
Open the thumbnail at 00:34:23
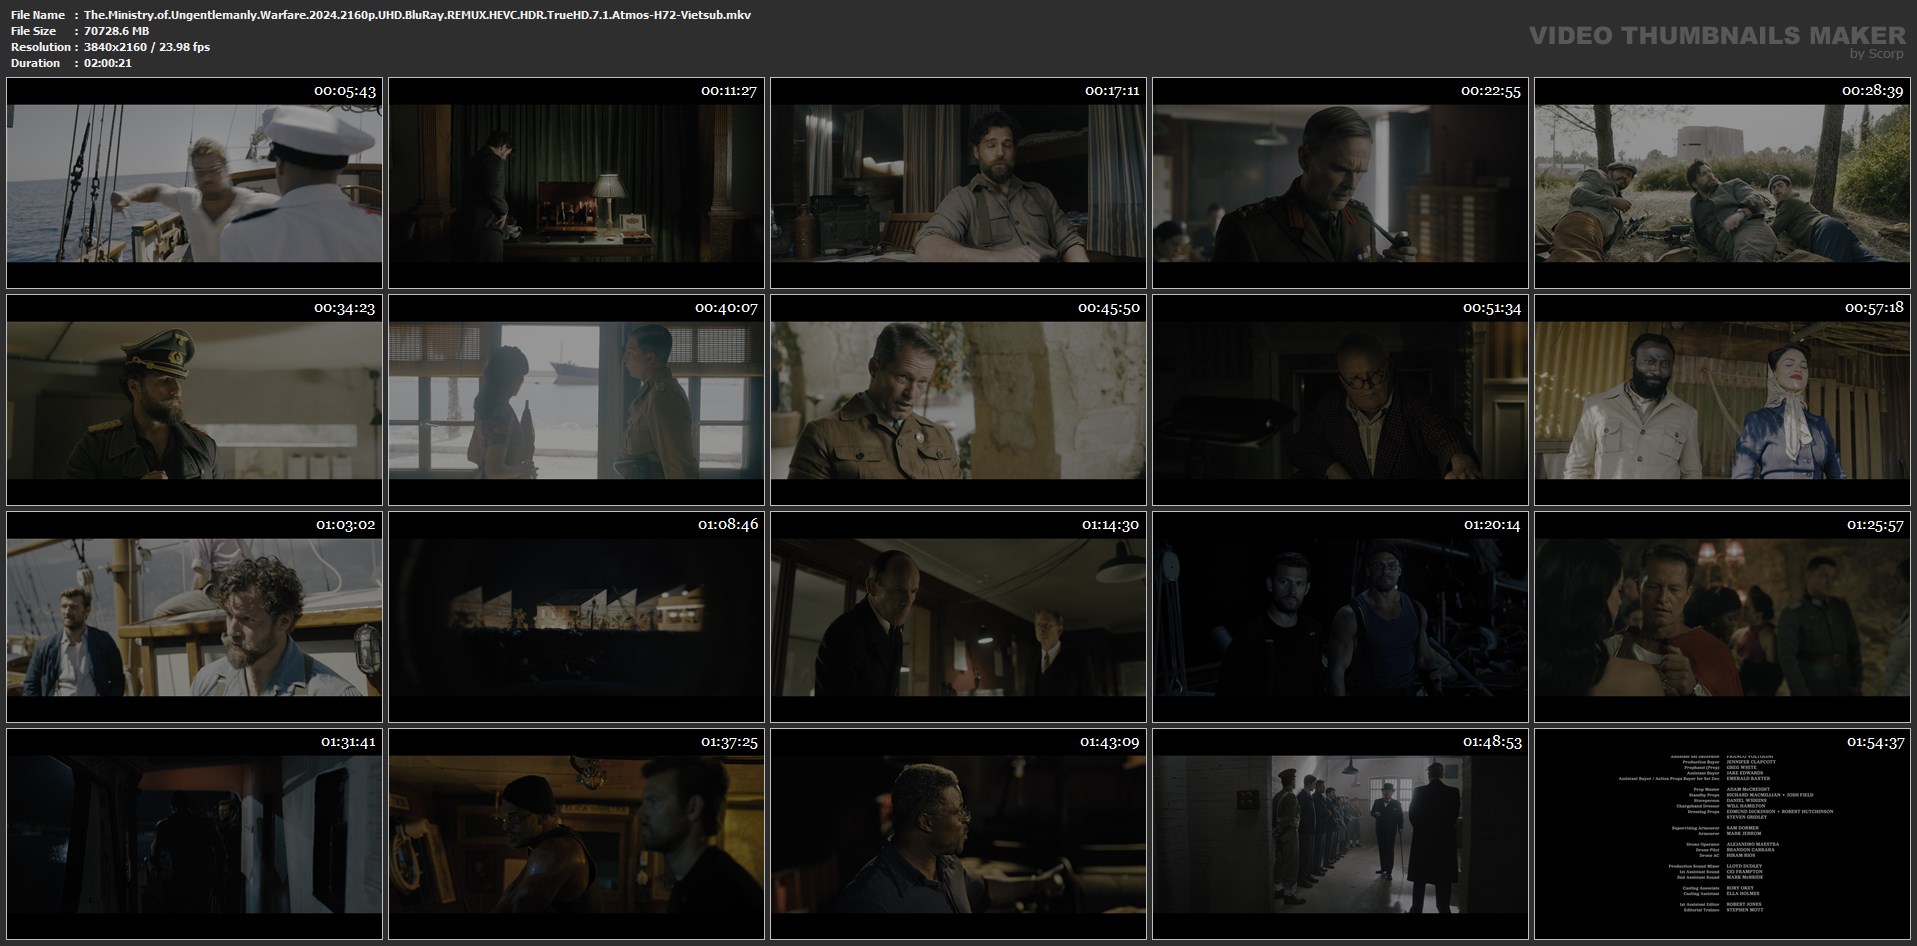click(x=194, y=400)
